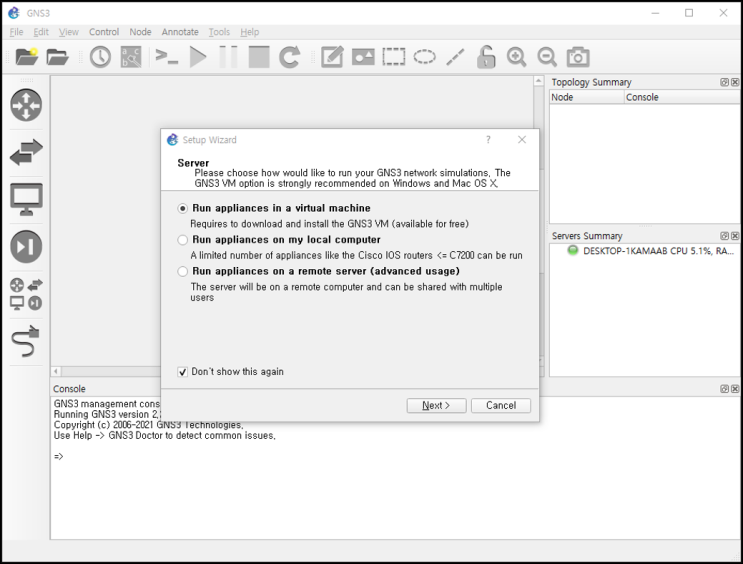Viewport: 743px width, 564px height.
Task: Click the console command prompt line
Action: pos(59,456)
